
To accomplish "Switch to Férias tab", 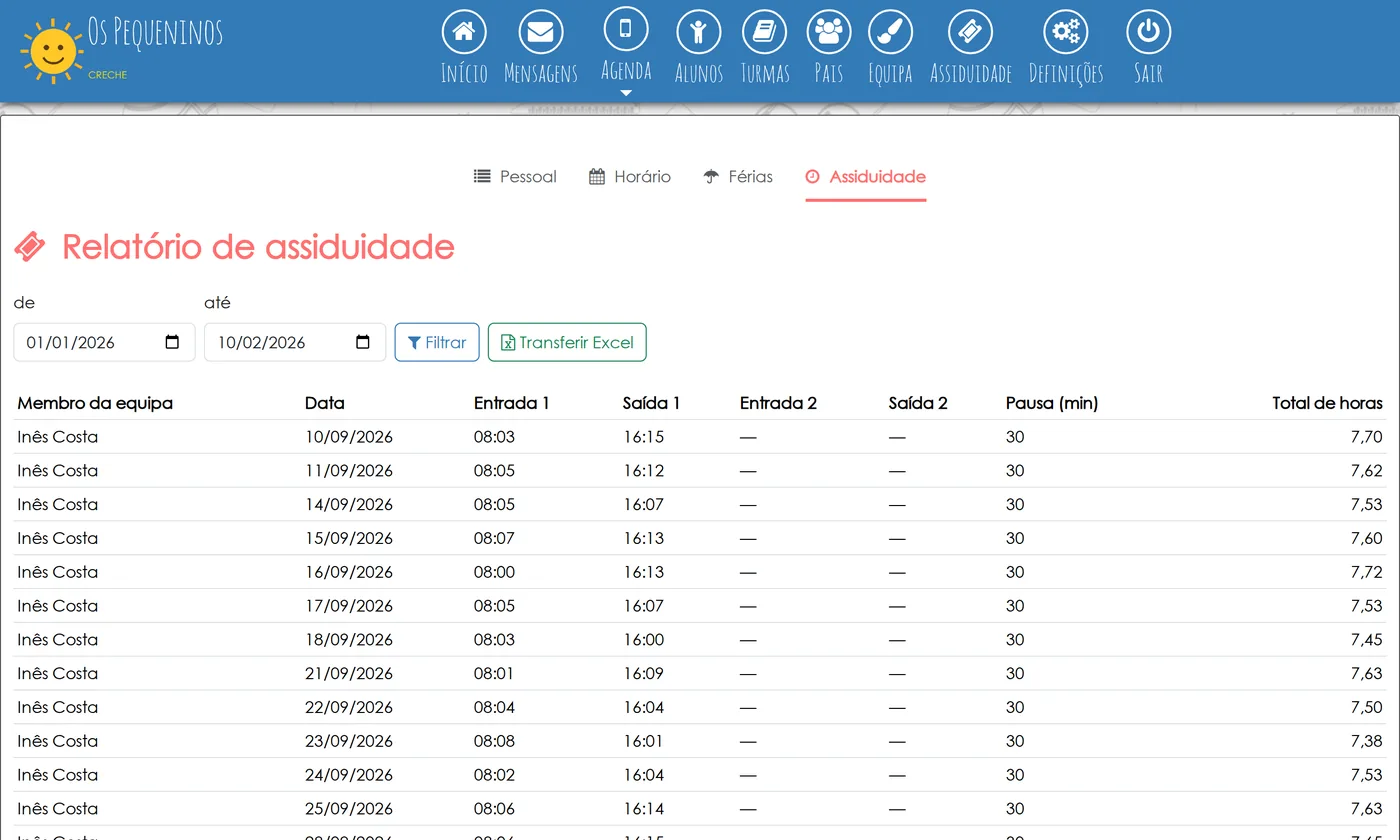I will click(x=738, y=177).
